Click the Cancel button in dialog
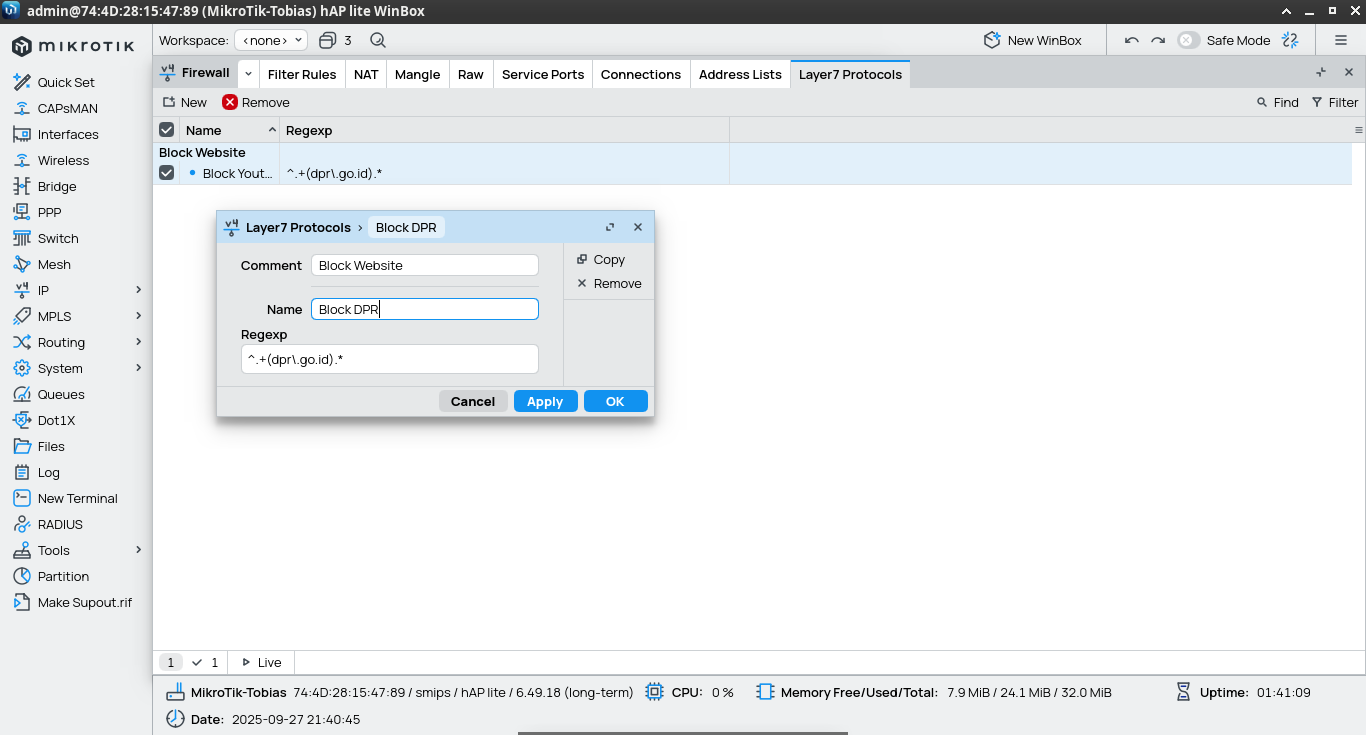 (x=472, y=401)
